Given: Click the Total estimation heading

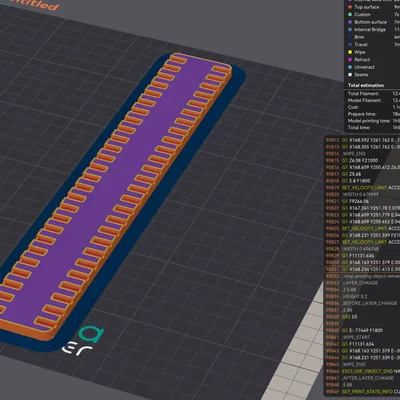Looking at the screenshot, I should pos(366,85).
